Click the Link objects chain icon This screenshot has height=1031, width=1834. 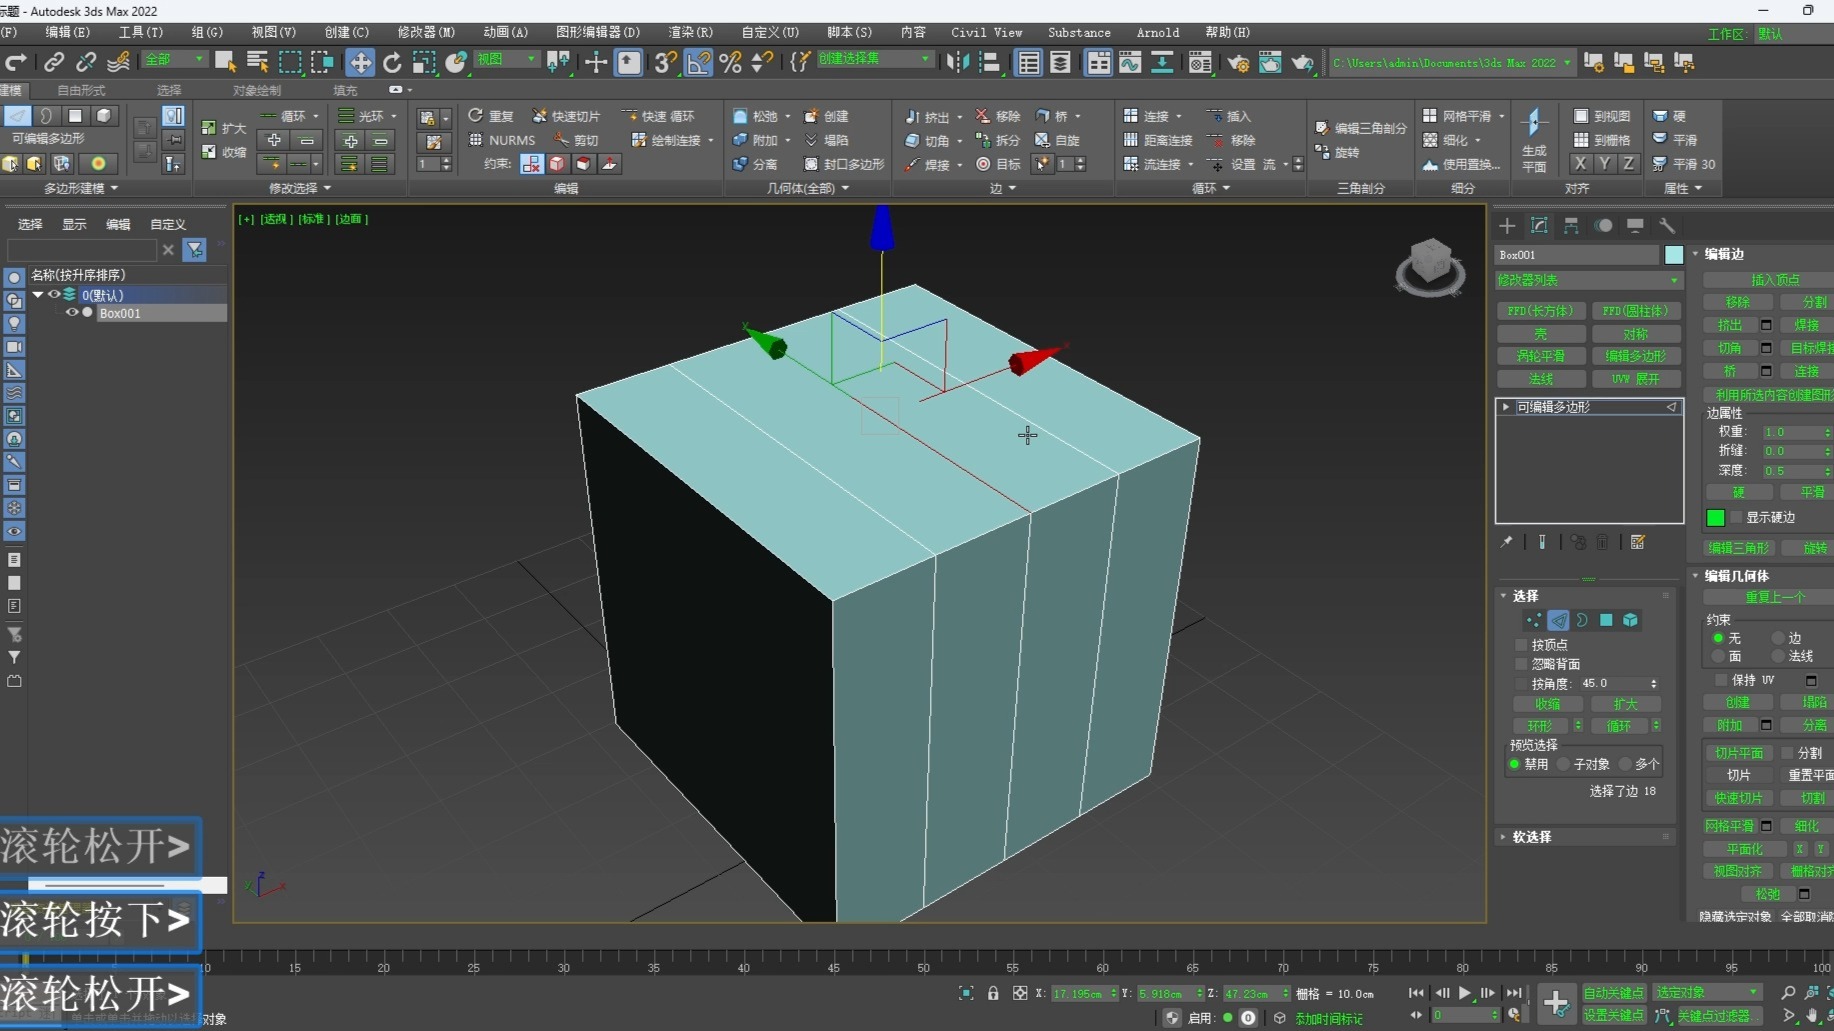click(54, 62)
